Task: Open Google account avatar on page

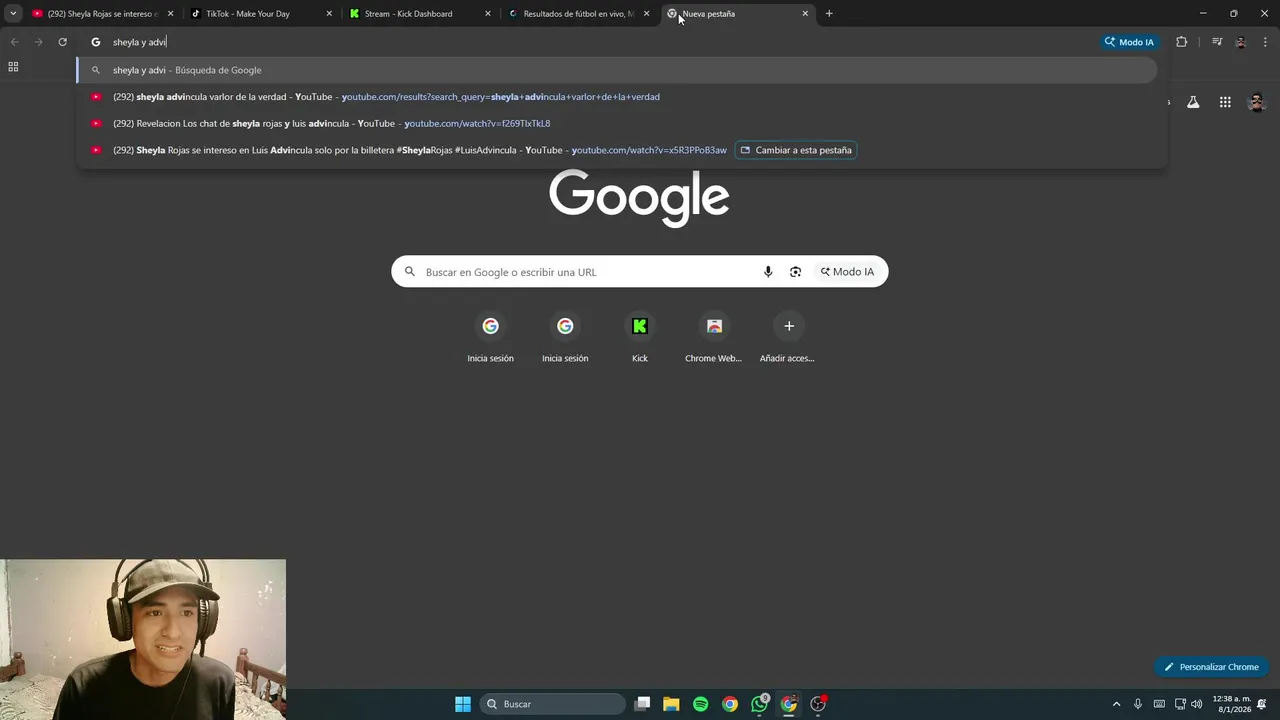Action: [1257, 102]
